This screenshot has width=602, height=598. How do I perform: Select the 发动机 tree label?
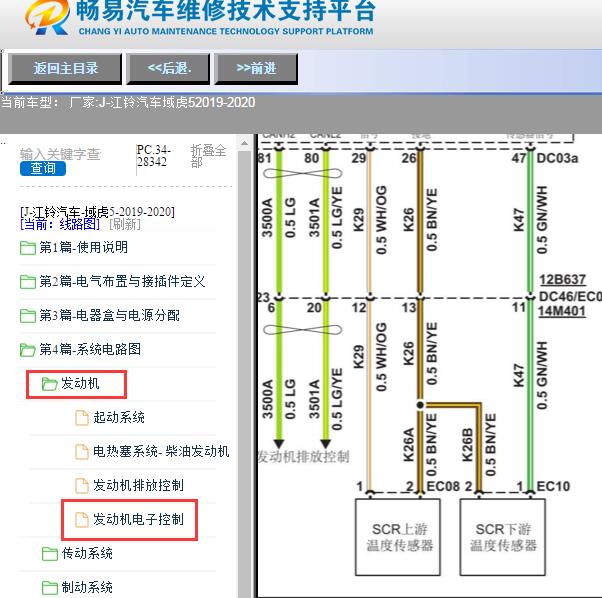coord(80,383)
